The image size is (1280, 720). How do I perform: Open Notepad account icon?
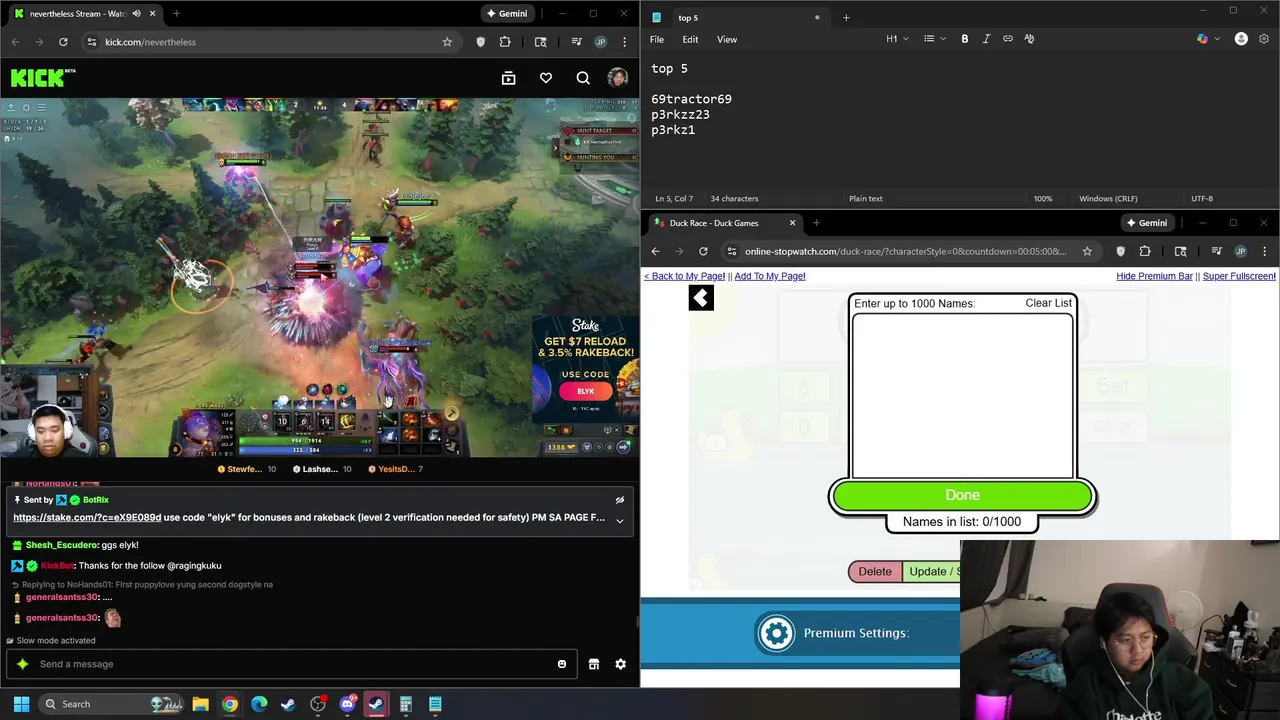click(x=1241, y=39)
